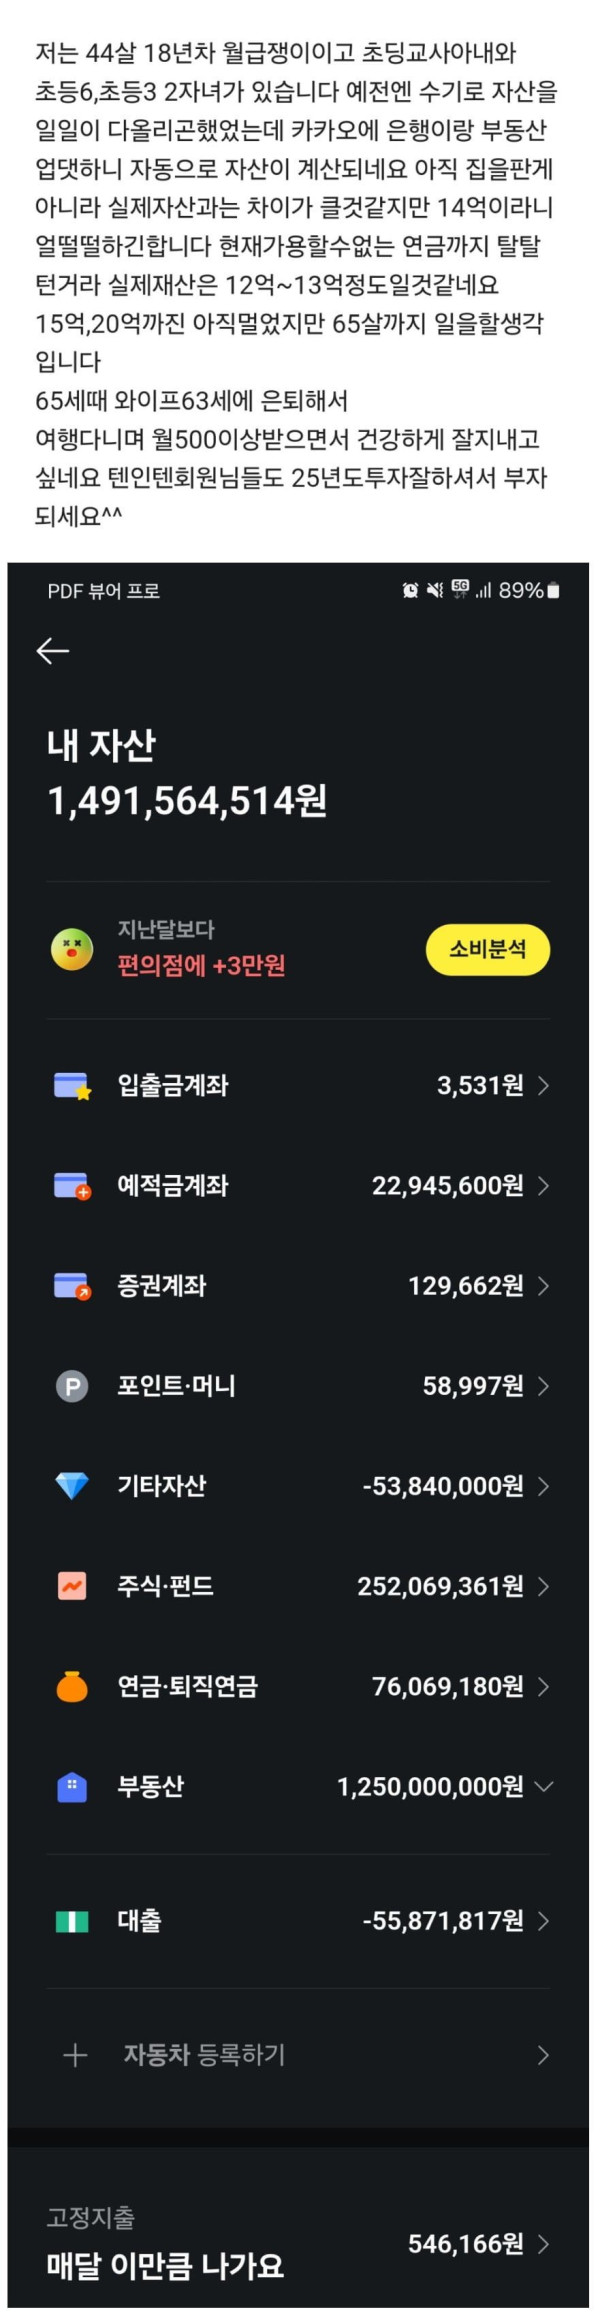
Task: Expand 고정지출 546,166원 chevron
Action: (x=544, y=2244)
